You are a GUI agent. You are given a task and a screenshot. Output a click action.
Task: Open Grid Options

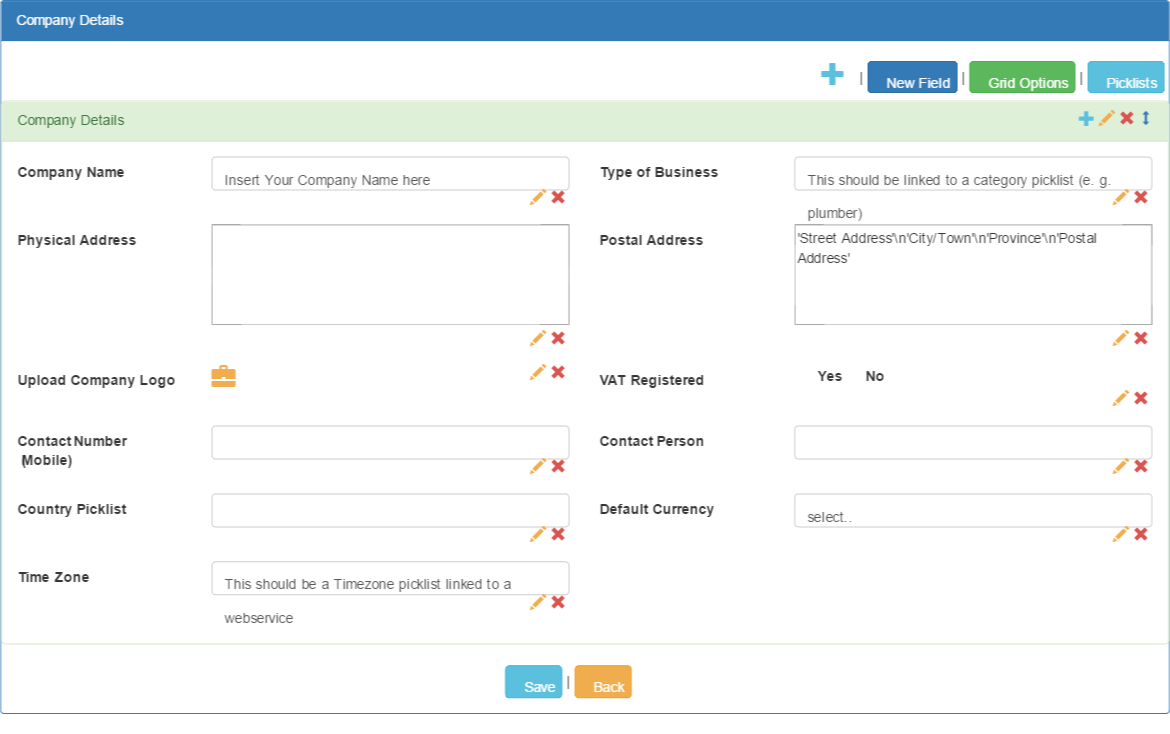point(1022,77)
